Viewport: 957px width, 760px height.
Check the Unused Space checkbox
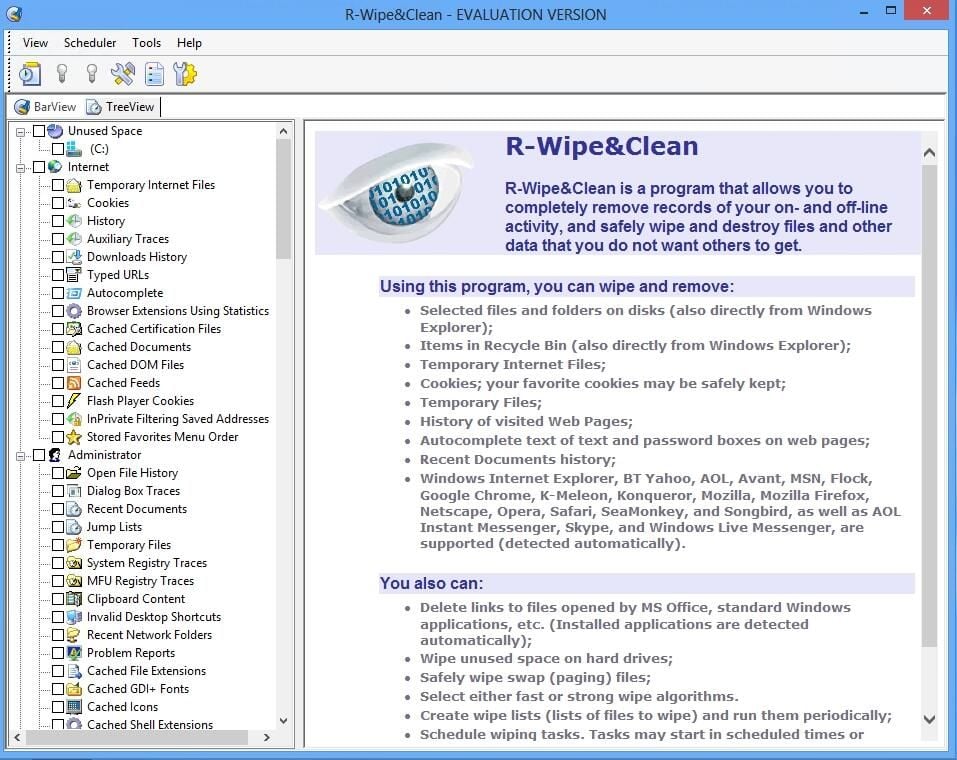(x=39, y=131)
